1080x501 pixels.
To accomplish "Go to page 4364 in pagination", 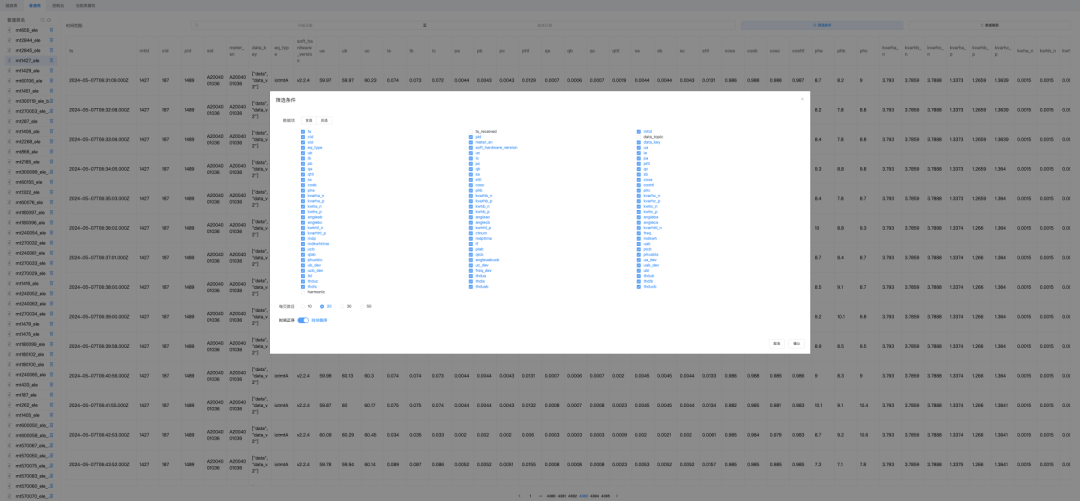I will (x=594, y=495).
